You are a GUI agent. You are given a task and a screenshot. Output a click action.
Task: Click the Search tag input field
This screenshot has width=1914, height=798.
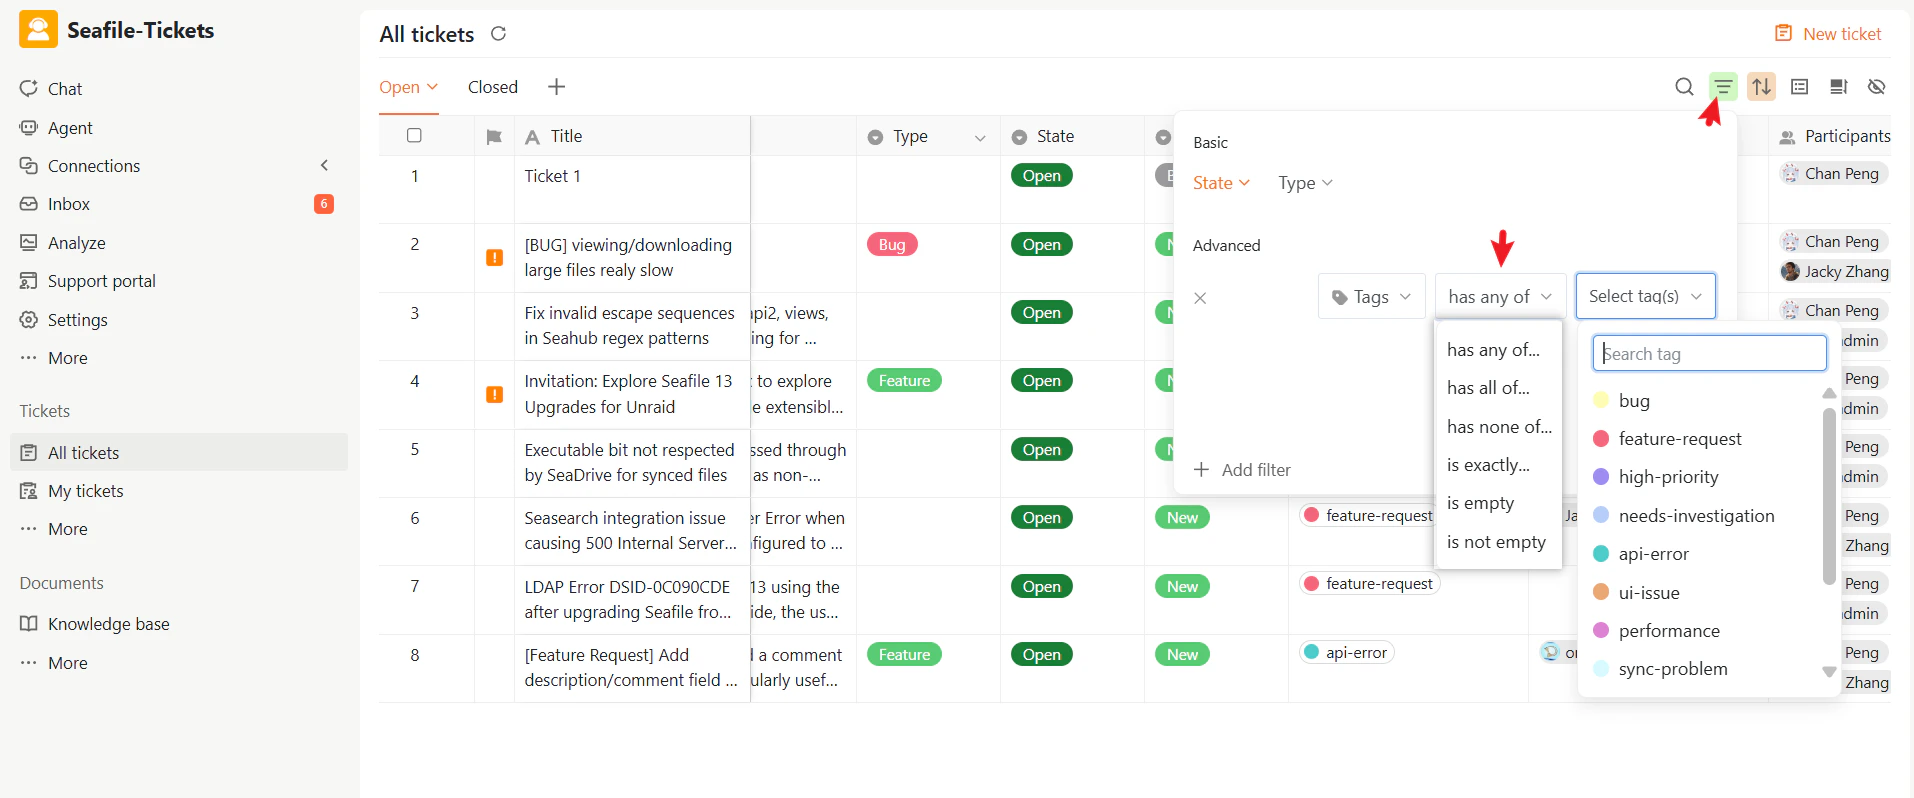pos(1709,353)
